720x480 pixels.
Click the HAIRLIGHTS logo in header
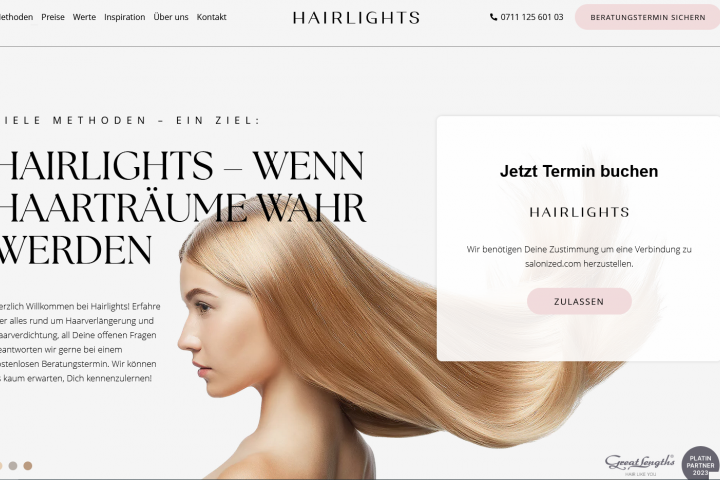pyautogui.click(x=356, y=18)
